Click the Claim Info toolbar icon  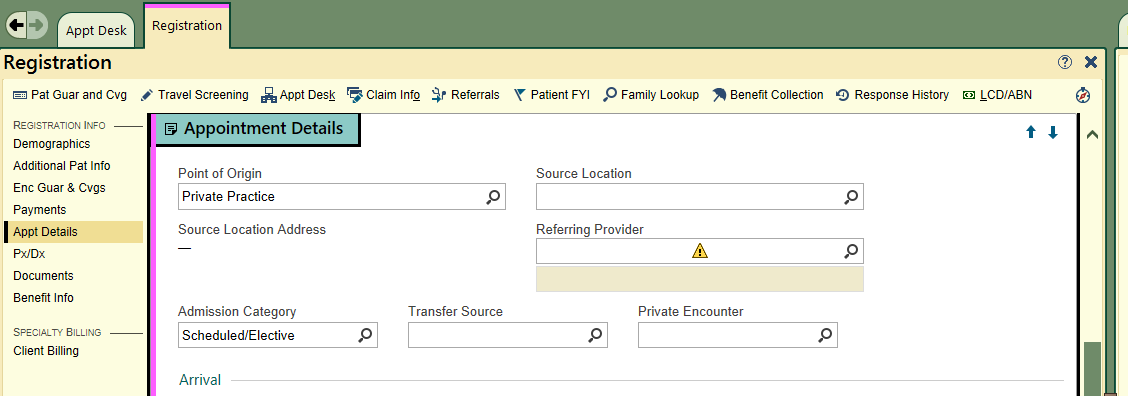click(x=354, y=94)
